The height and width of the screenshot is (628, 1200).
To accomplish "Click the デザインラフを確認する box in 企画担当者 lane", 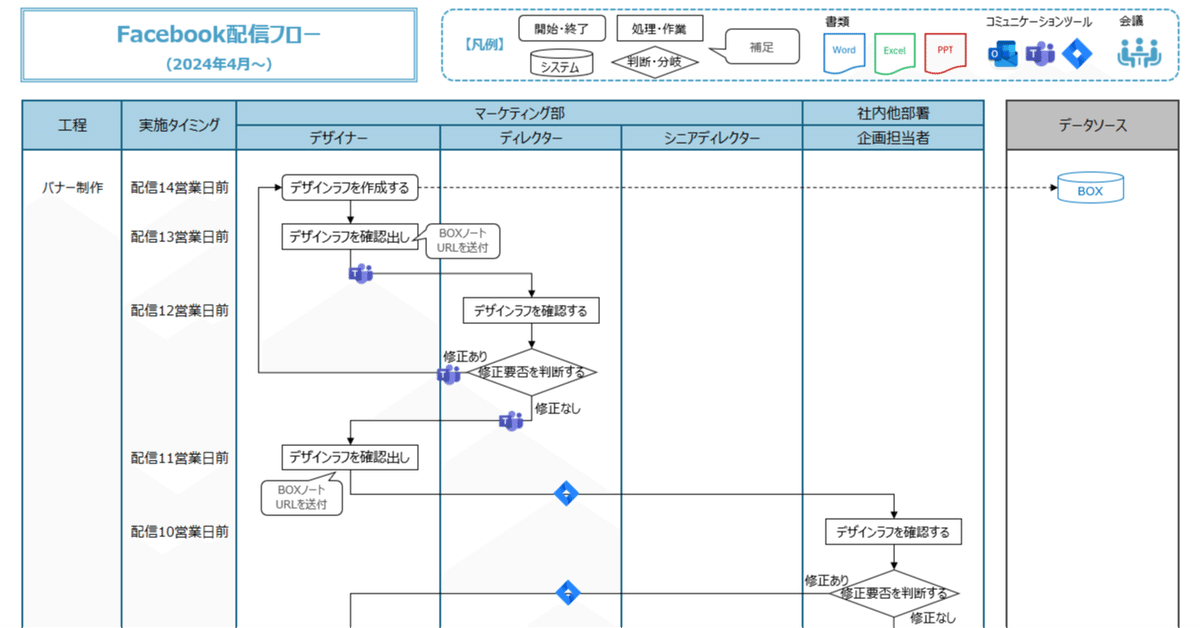I will click(x=892, y=531).
